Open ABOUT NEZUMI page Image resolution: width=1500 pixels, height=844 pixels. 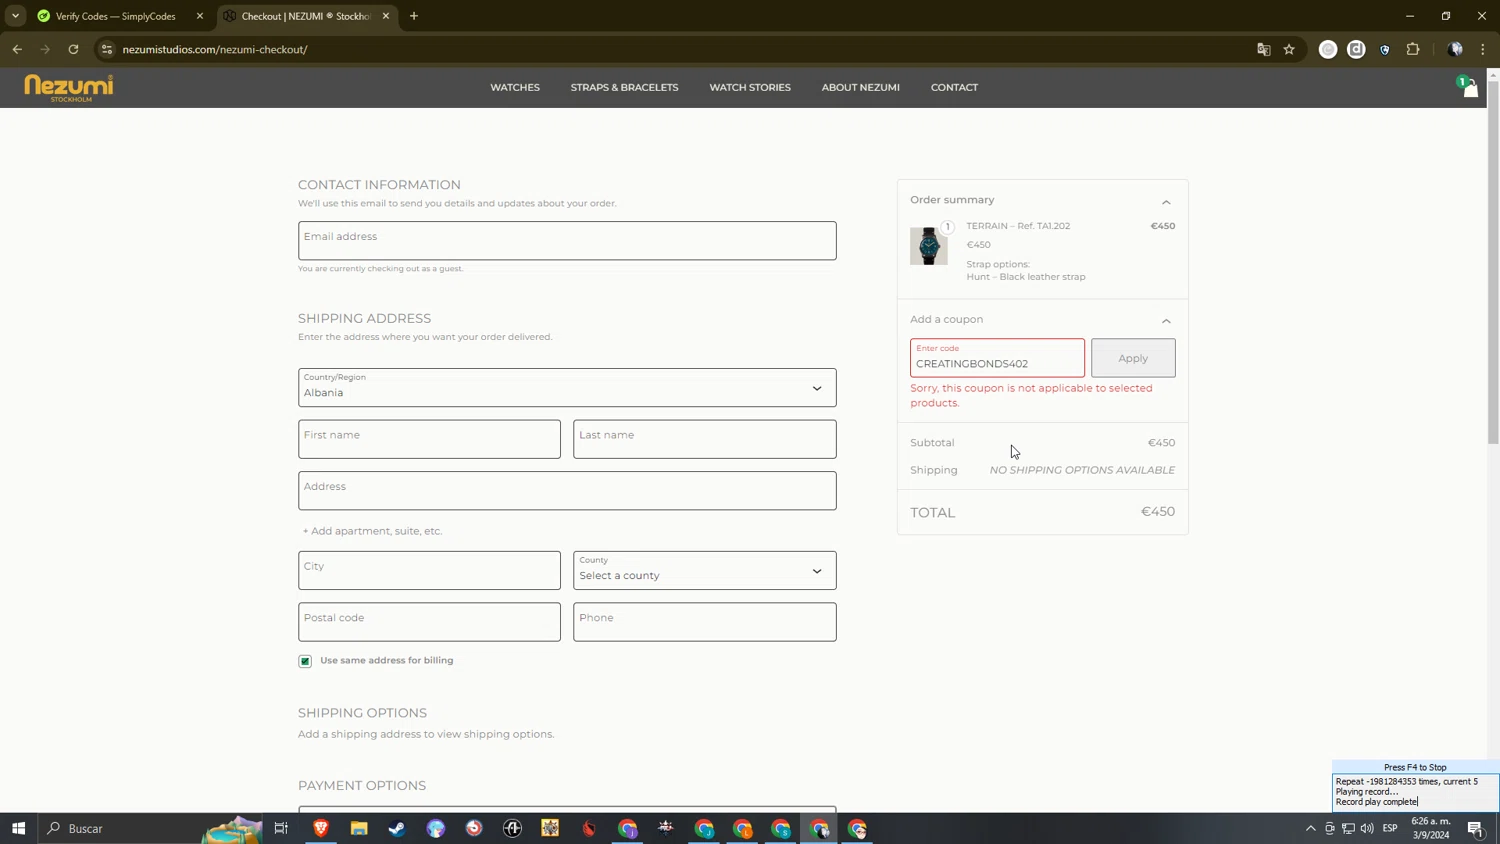(861, 87)
